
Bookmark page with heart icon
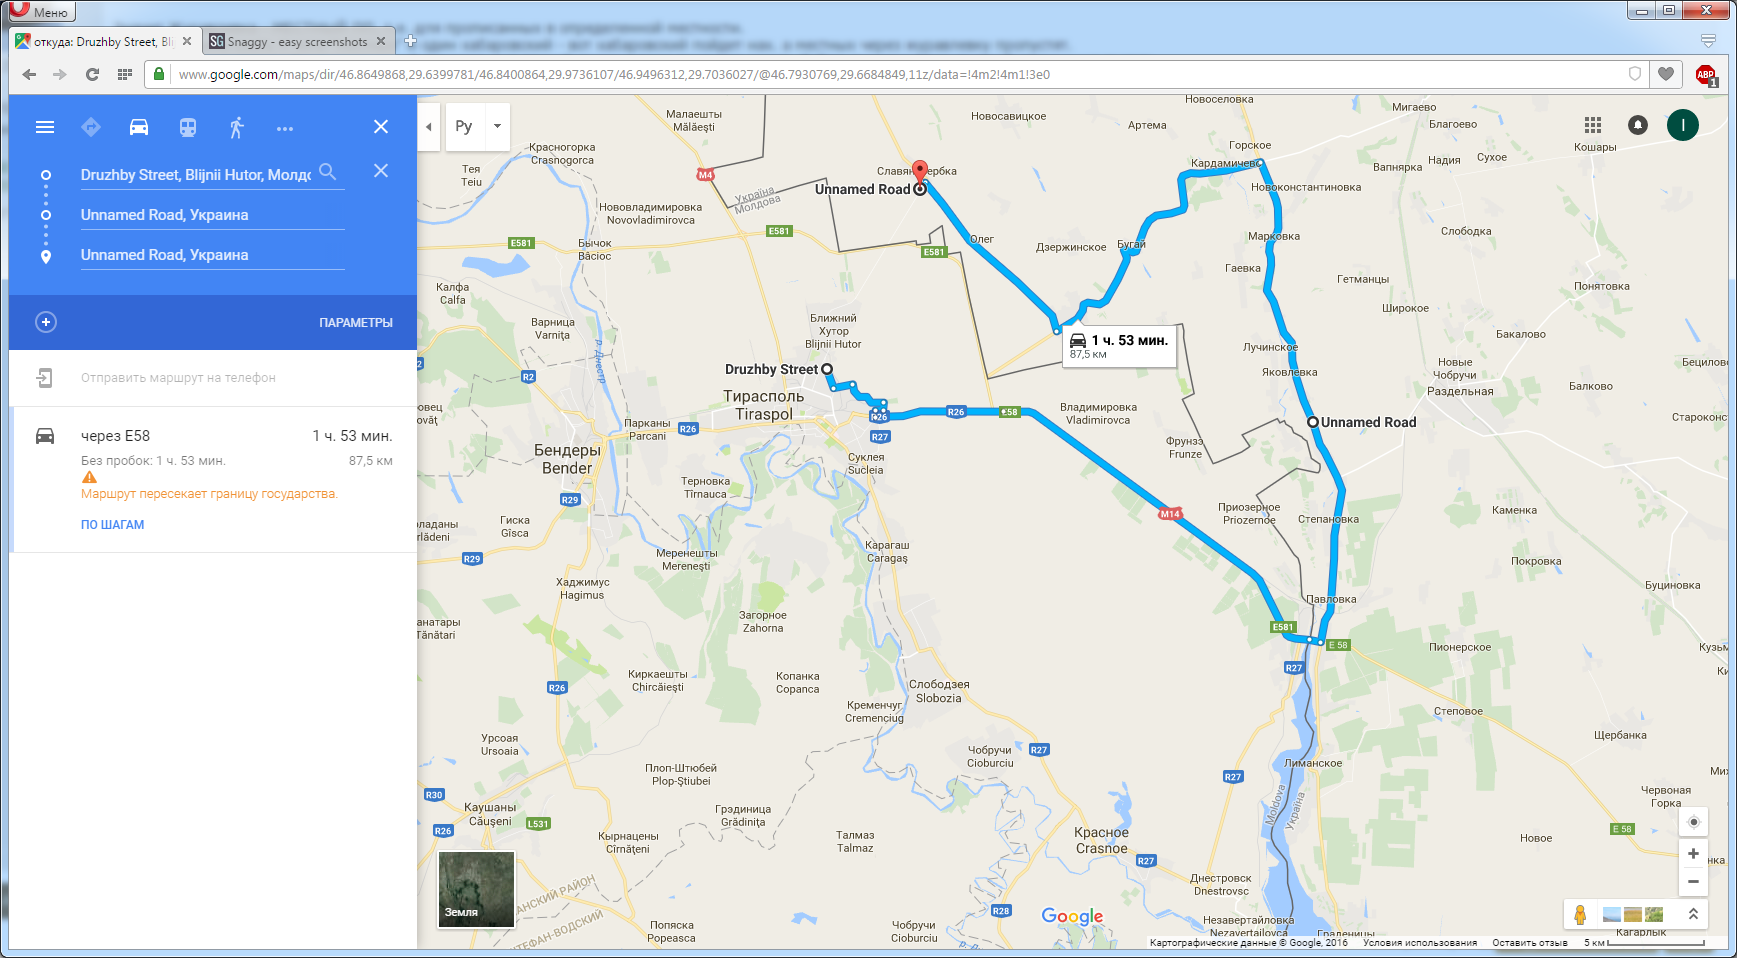(1666, 74)
